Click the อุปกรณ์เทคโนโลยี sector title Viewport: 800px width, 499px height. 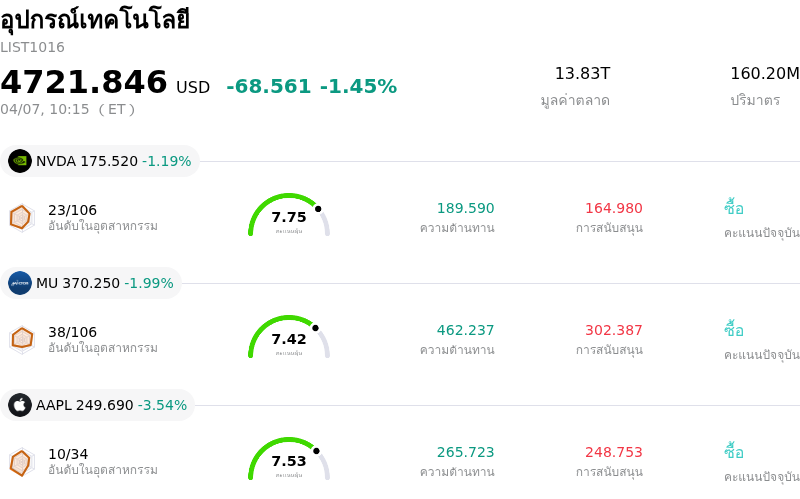pos(95,20)
